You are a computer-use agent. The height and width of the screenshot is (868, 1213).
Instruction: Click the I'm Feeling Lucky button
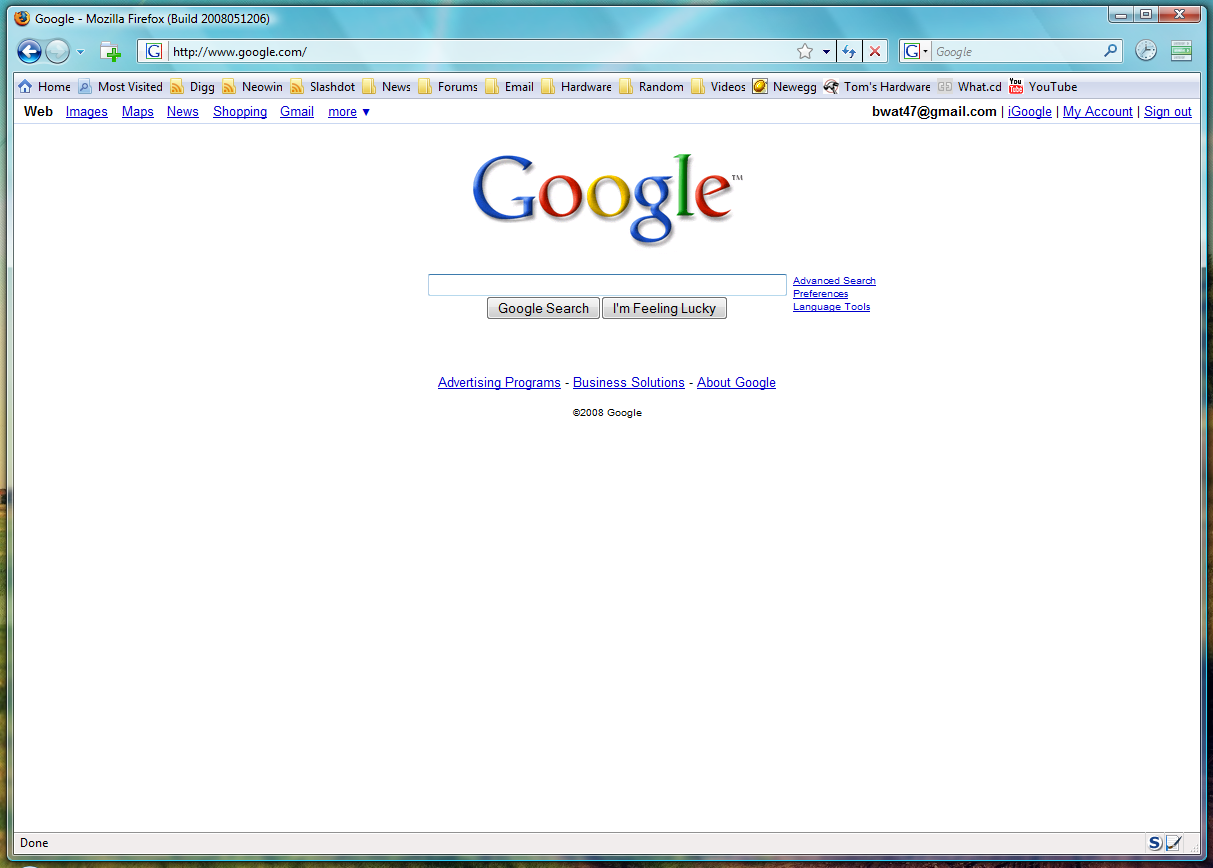[664, 308]
